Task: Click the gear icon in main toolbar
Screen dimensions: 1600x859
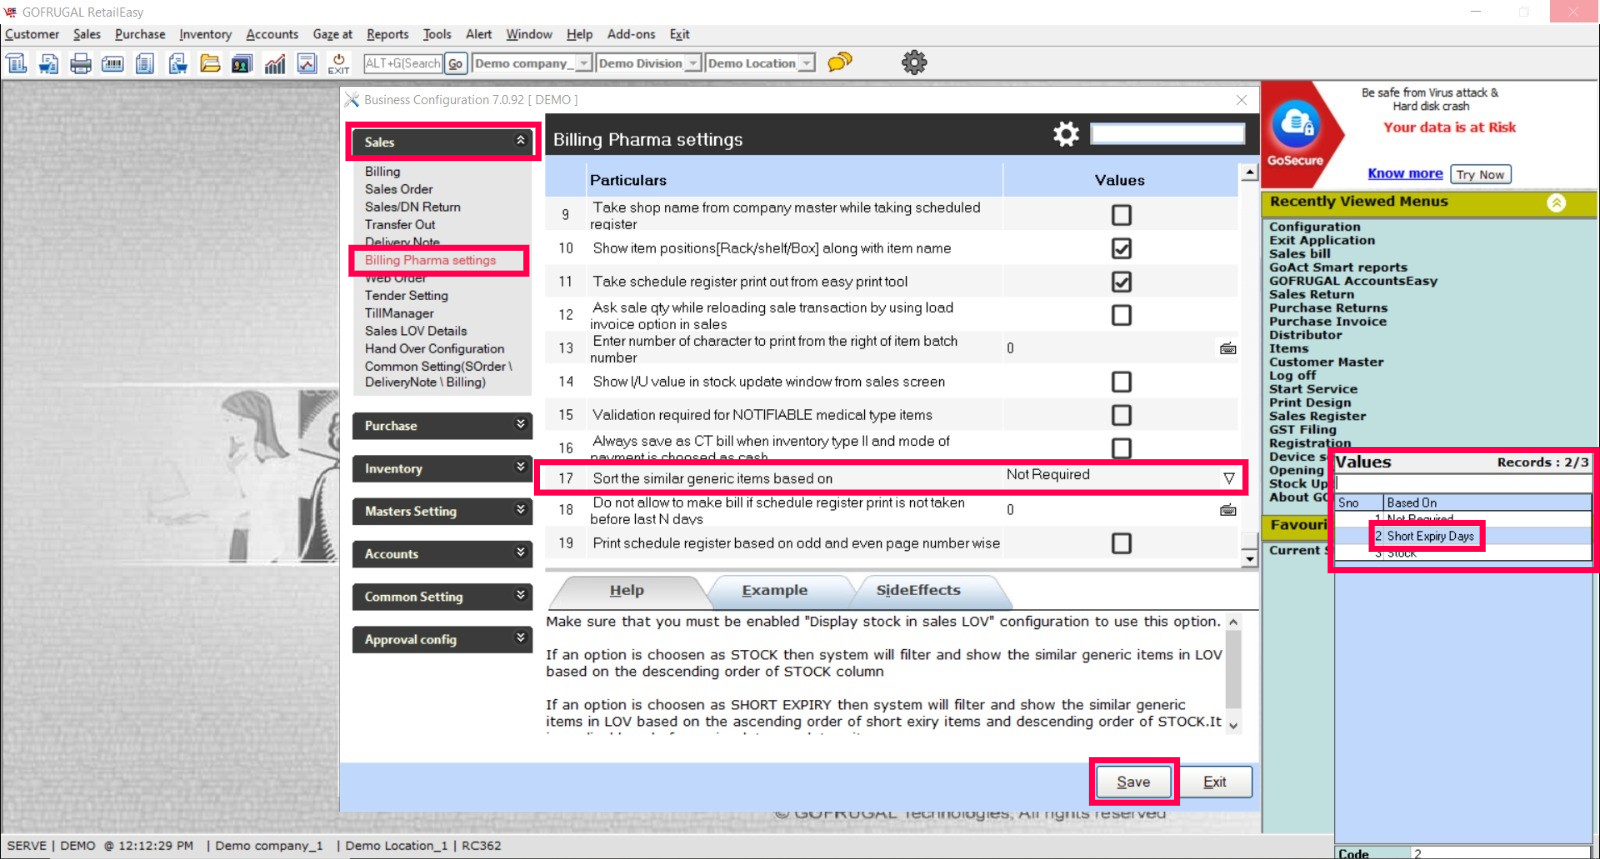Action: click(x=914, y=63)
